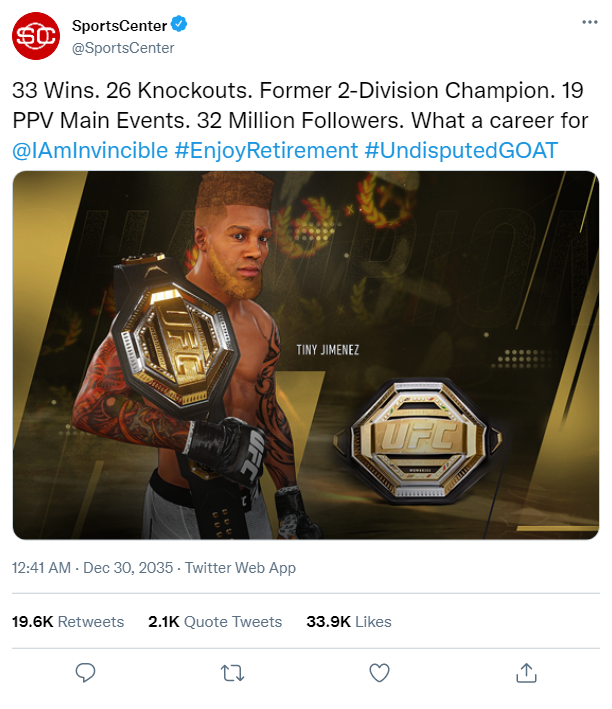
Task: Click the blue verified badge
Action: (x=179, y=24)
